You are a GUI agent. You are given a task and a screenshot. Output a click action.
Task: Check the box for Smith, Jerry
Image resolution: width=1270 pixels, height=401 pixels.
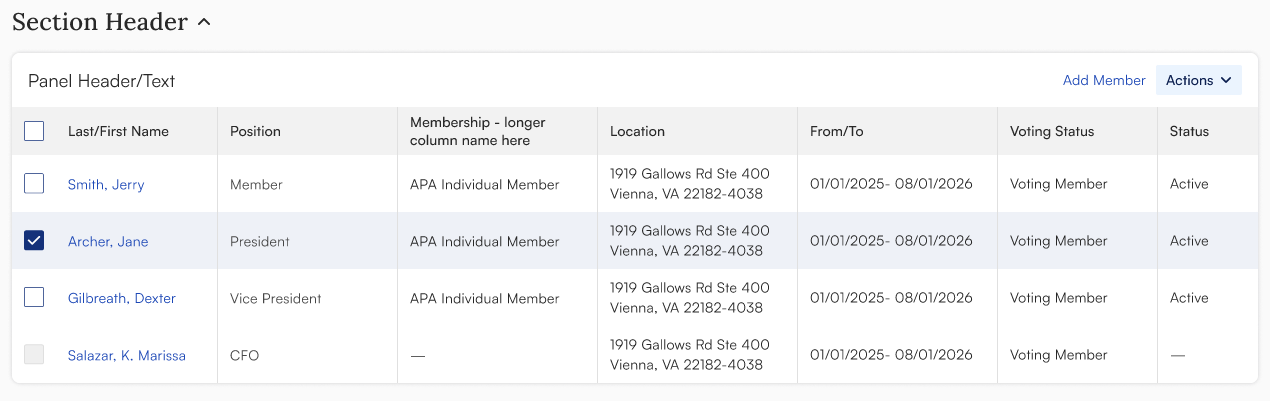[34, 184]
